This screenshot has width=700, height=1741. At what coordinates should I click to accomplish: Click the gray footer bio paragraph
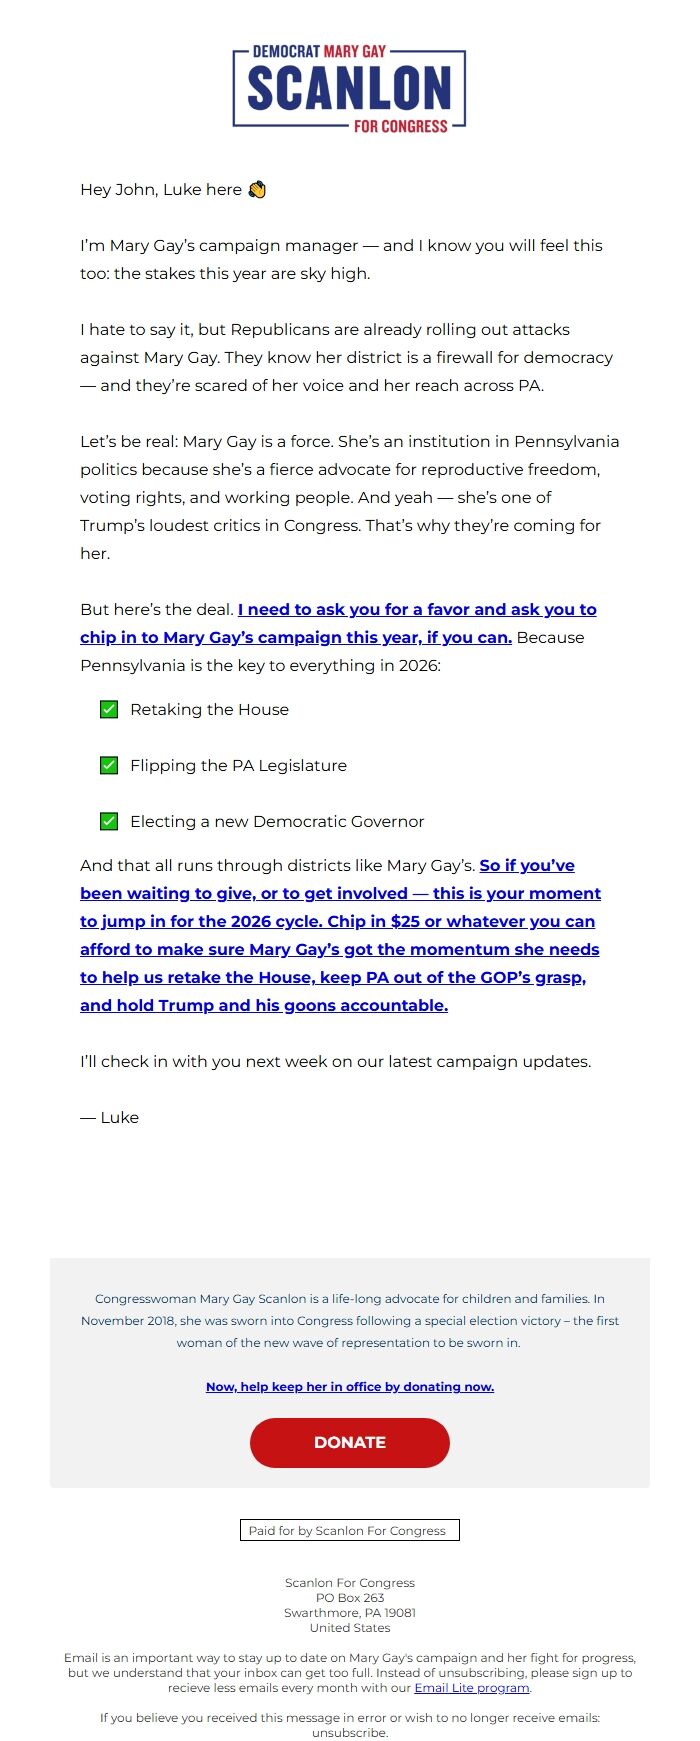349,1320
